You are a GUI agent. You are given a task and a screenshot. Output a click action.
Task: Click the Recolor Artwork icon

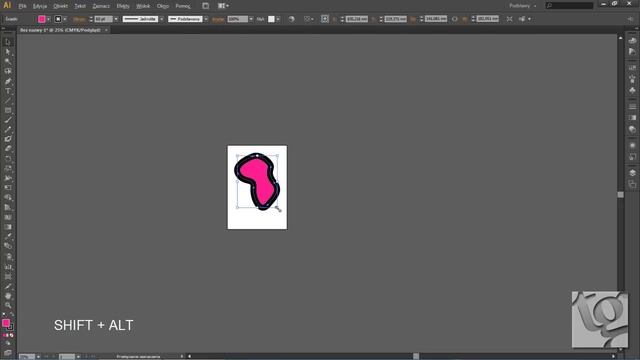pyautogui.click(x=291, y=19)
